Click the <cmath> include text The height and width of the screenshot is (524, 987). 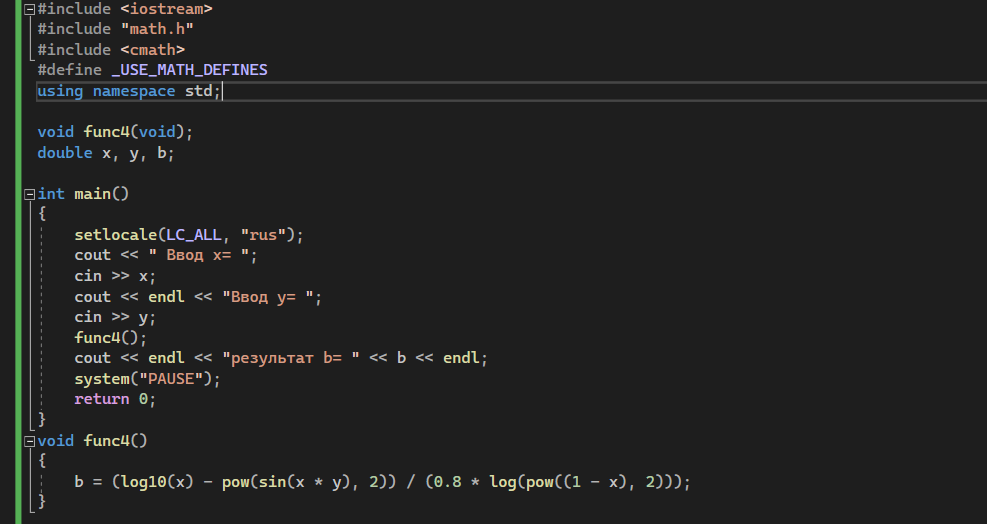[x=153, y=50]
